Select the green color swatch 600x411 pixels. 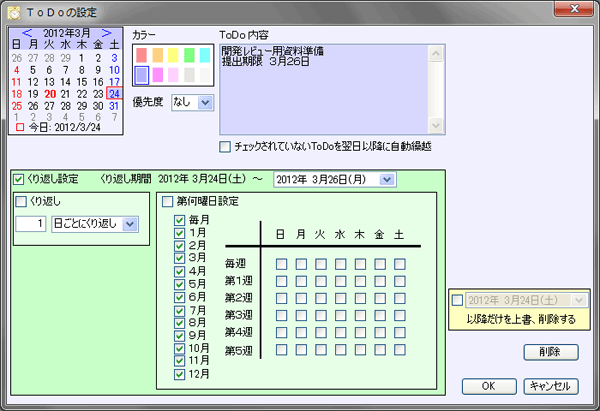coord(189,55)
